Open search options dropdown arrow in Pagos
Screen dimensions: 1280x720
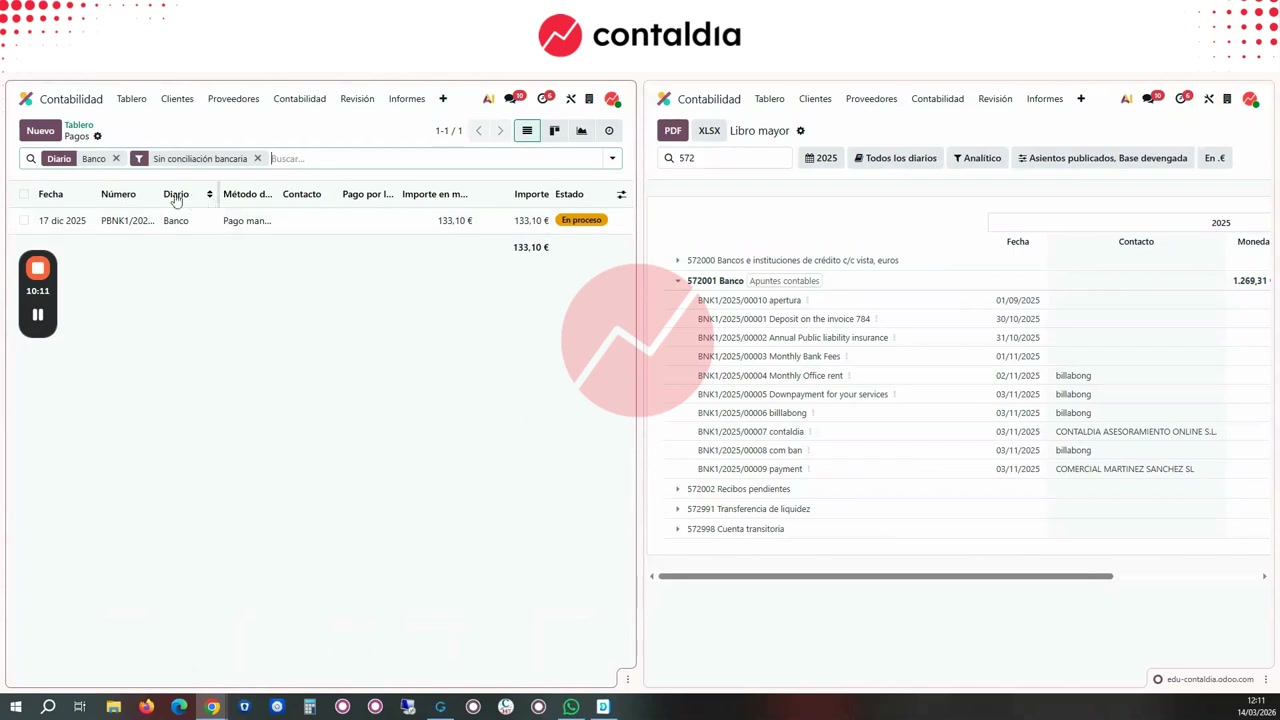[612, 158]
